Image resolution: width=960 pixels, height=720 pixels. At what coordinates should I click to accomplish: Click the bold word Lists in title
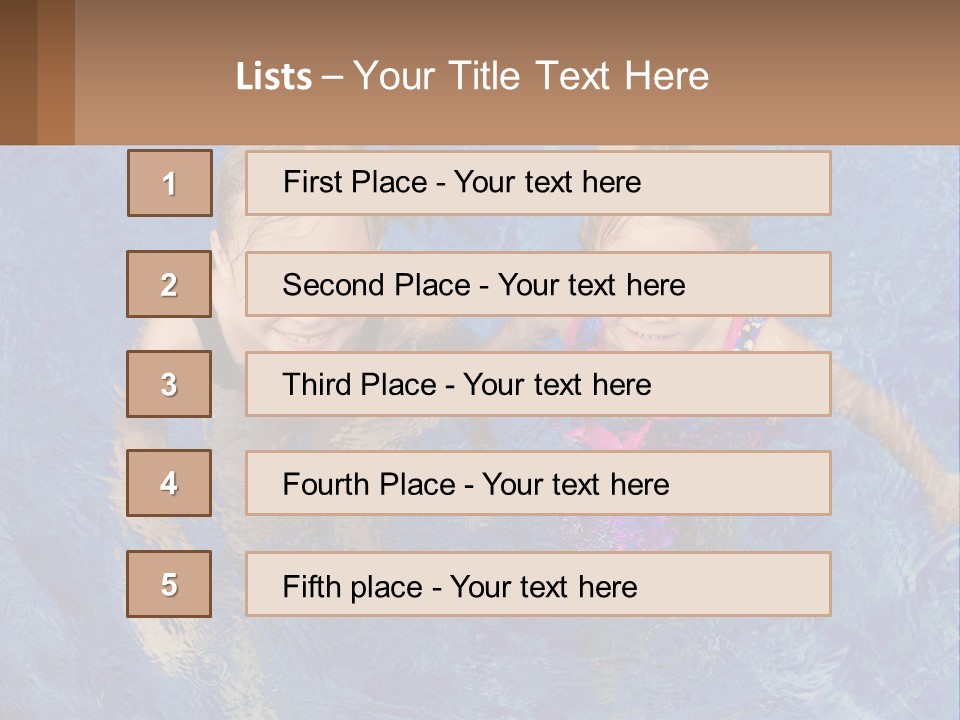274,77
